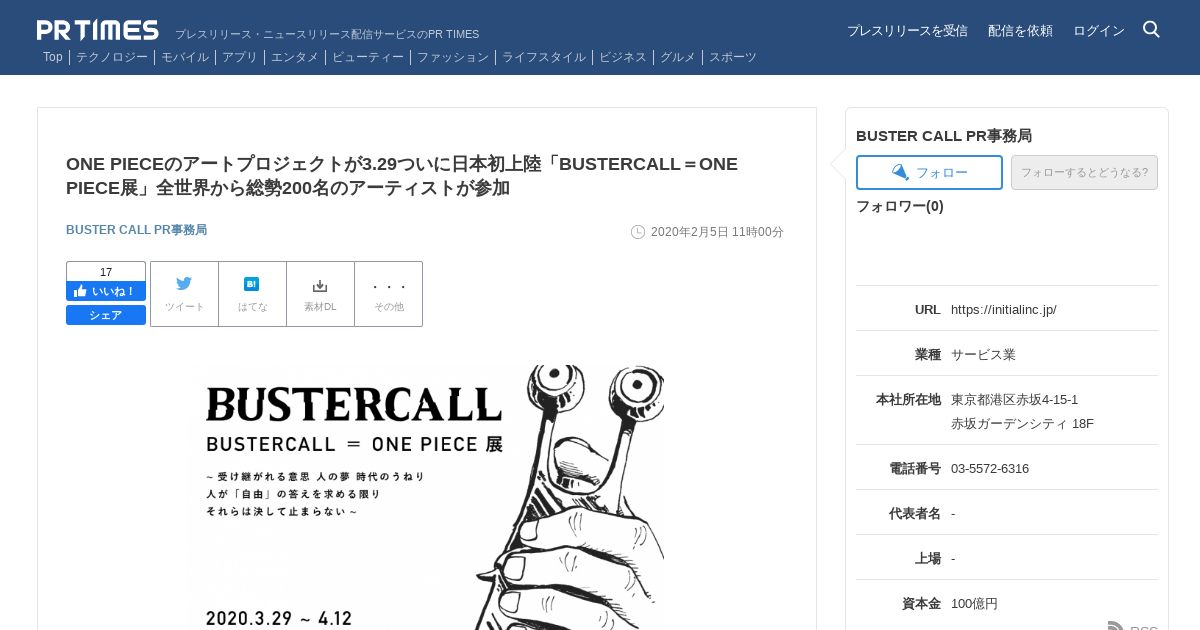The height and width of the screenshot is (630, 1200).
Task: Open the ライフスタイル category
Action: [x=544, y=57]
